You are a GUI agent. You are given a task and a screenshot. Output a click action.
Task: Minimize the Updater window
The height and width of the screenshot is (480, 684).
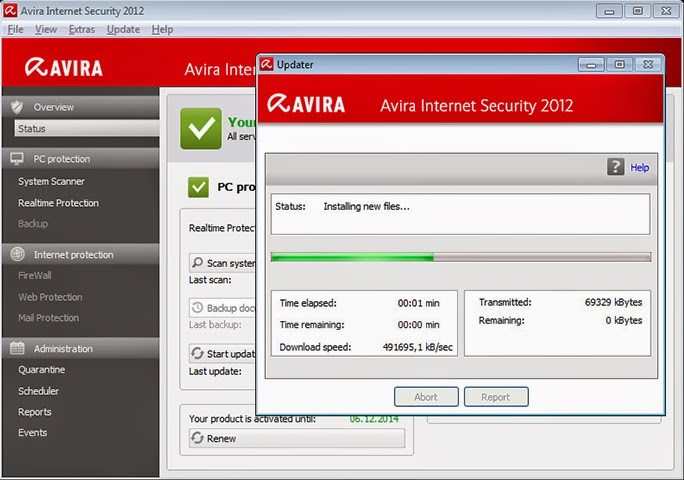tap(591, 65)
